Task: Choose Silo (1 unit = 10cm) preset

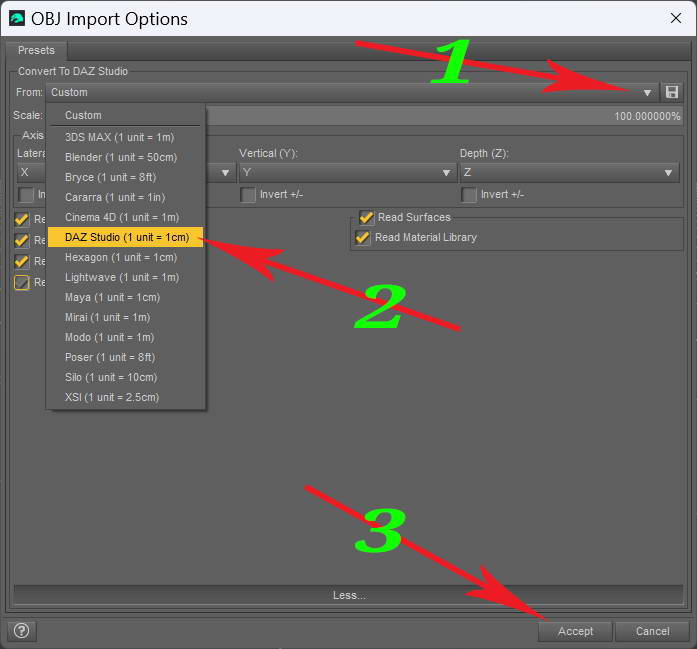Action: (126, 377)
